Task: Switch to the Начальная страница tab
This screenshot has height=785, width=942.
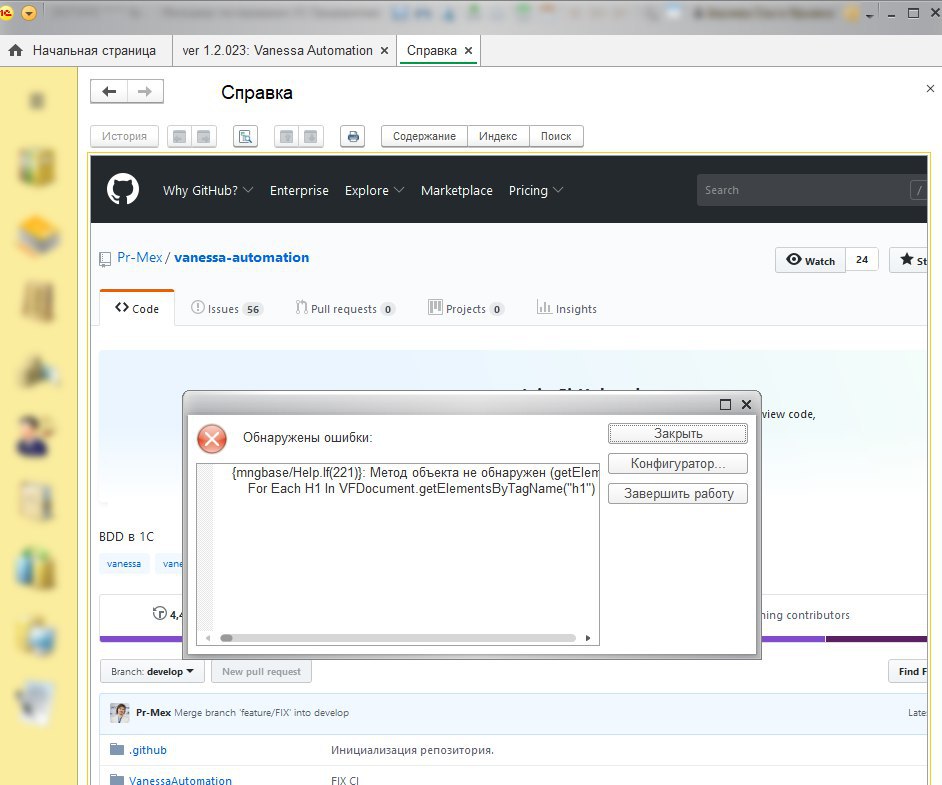Action: coord(86,50)
